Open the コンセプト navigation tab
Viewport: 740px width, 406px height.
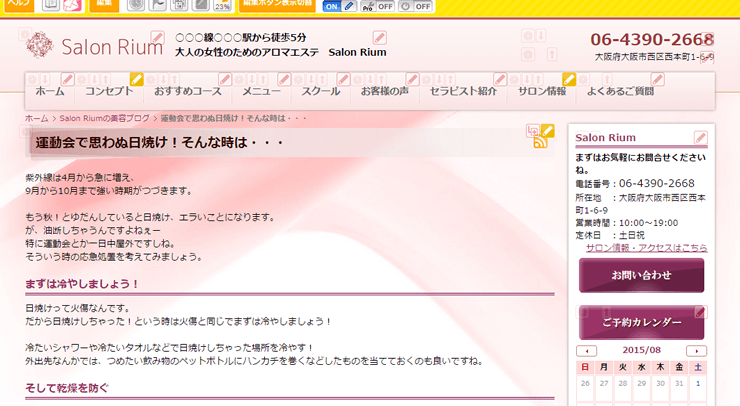109,91
